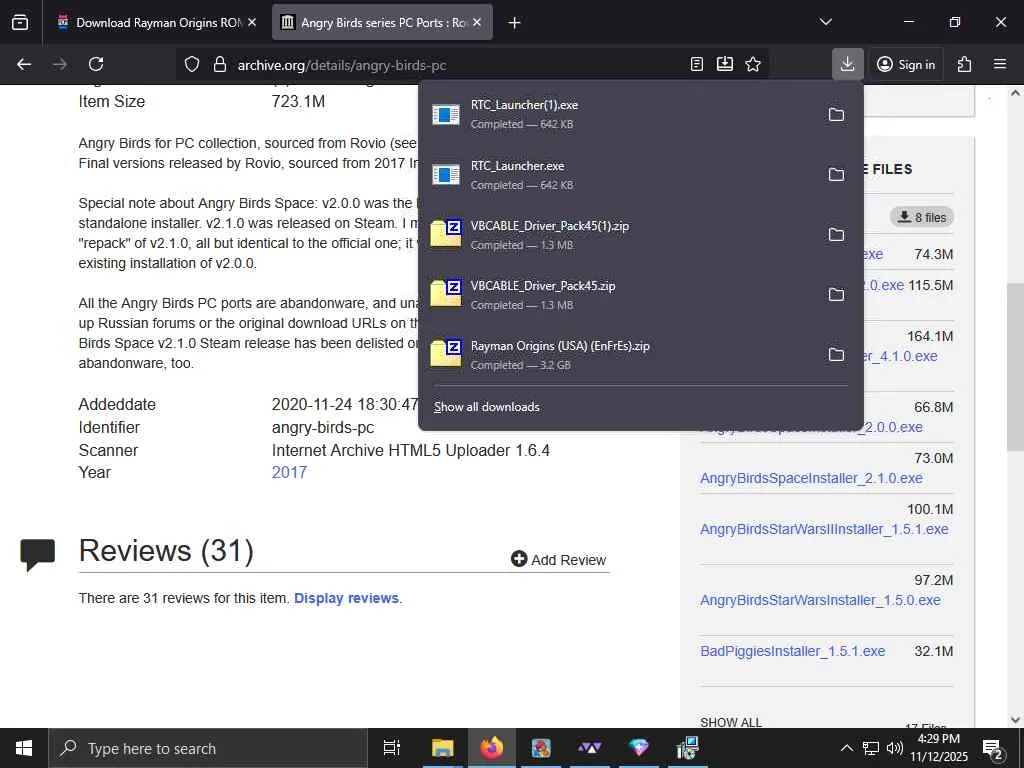
Task: Click scrollbar down arrow
Action: coord(1015,720)
